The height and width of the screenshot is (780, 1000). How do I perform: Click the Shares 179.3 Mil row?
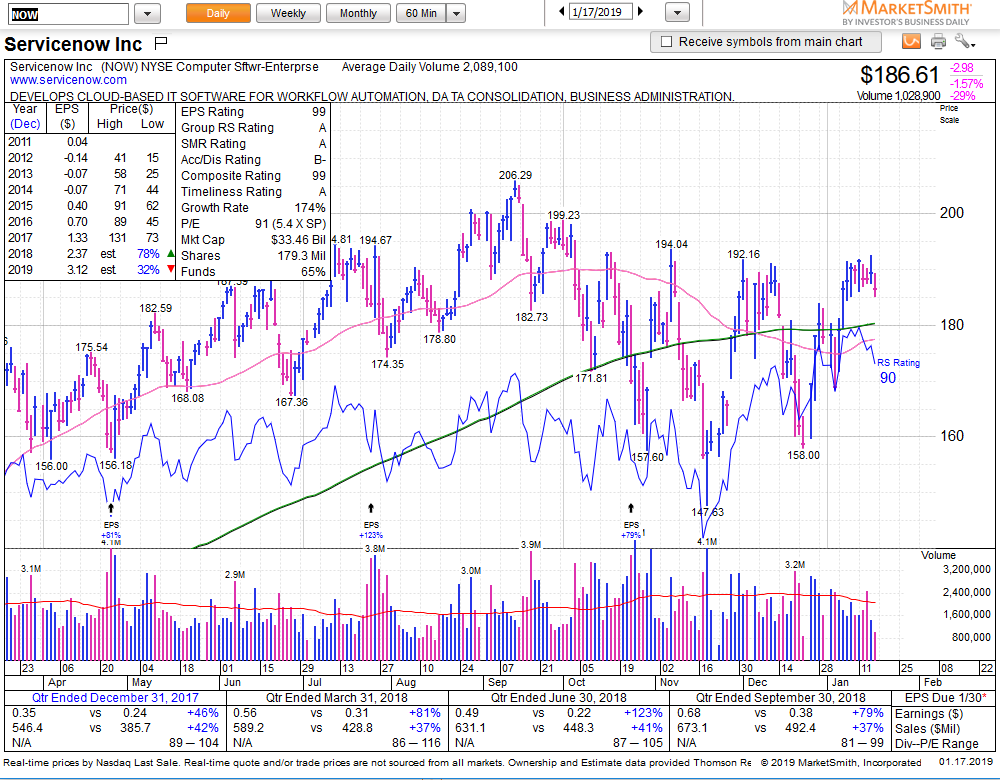253,256
